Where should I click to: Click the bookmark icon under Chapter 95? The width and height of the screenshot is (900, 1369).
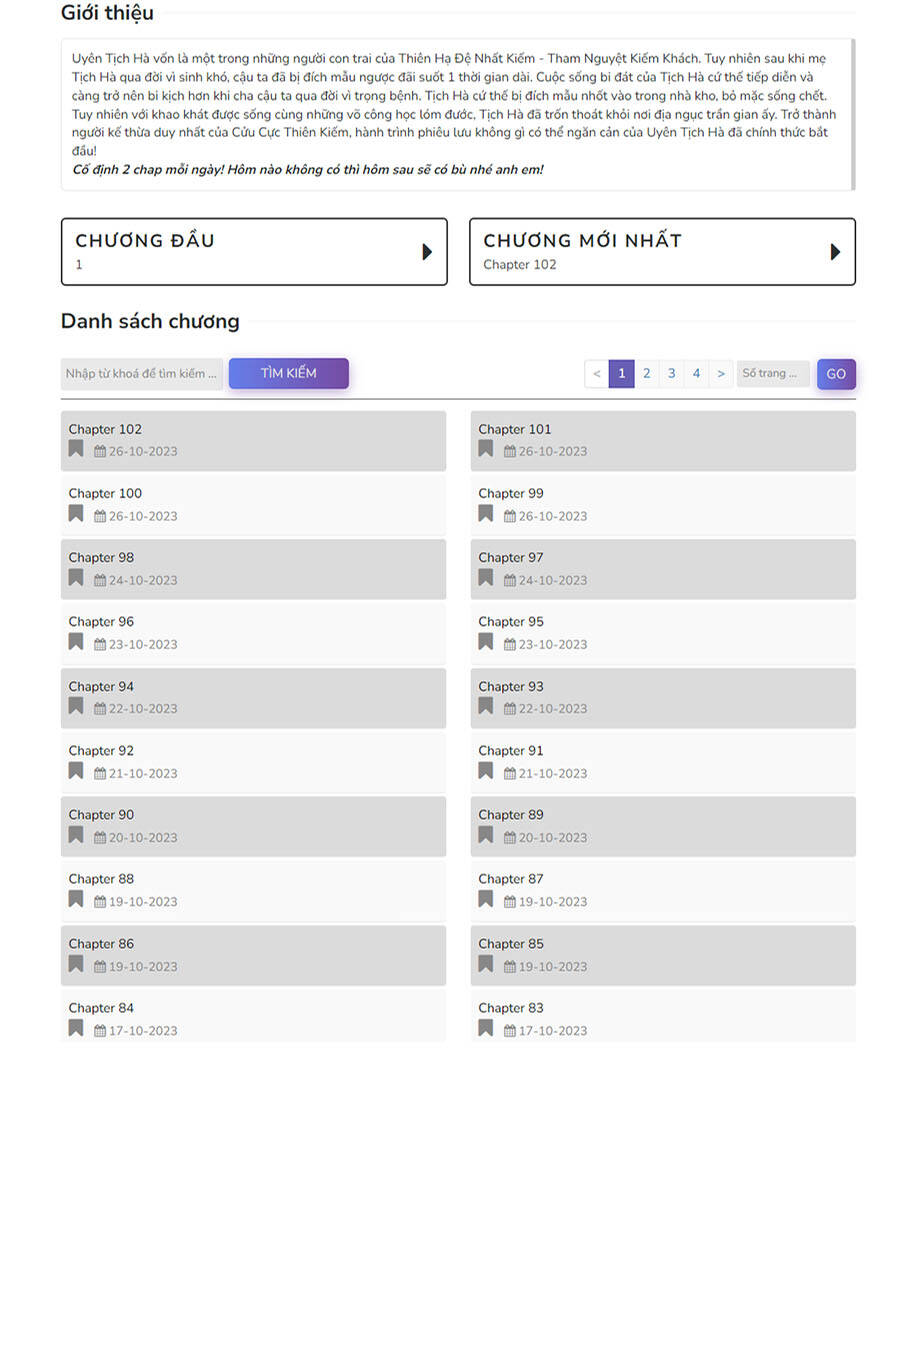coord(486,642)
